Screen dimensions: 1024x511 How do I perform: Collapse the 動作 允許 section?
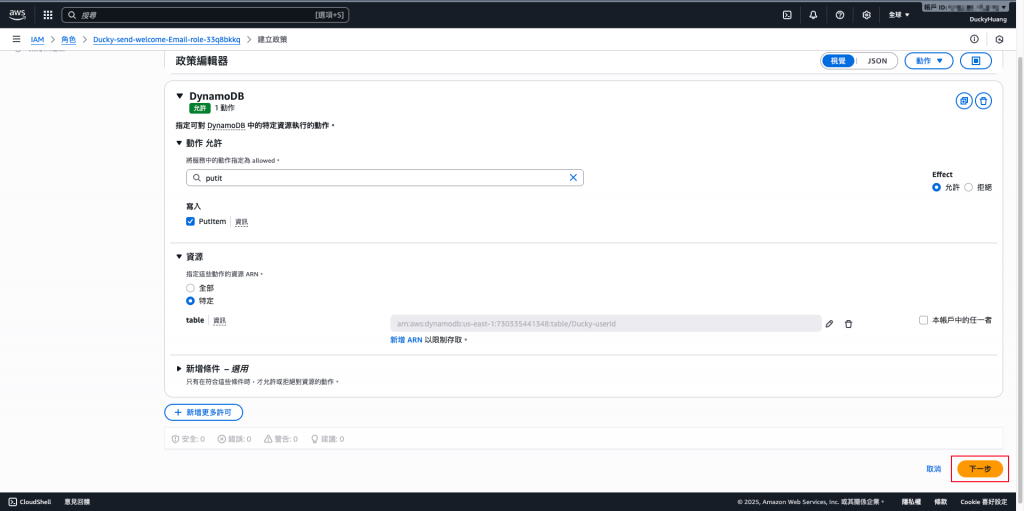180,143
